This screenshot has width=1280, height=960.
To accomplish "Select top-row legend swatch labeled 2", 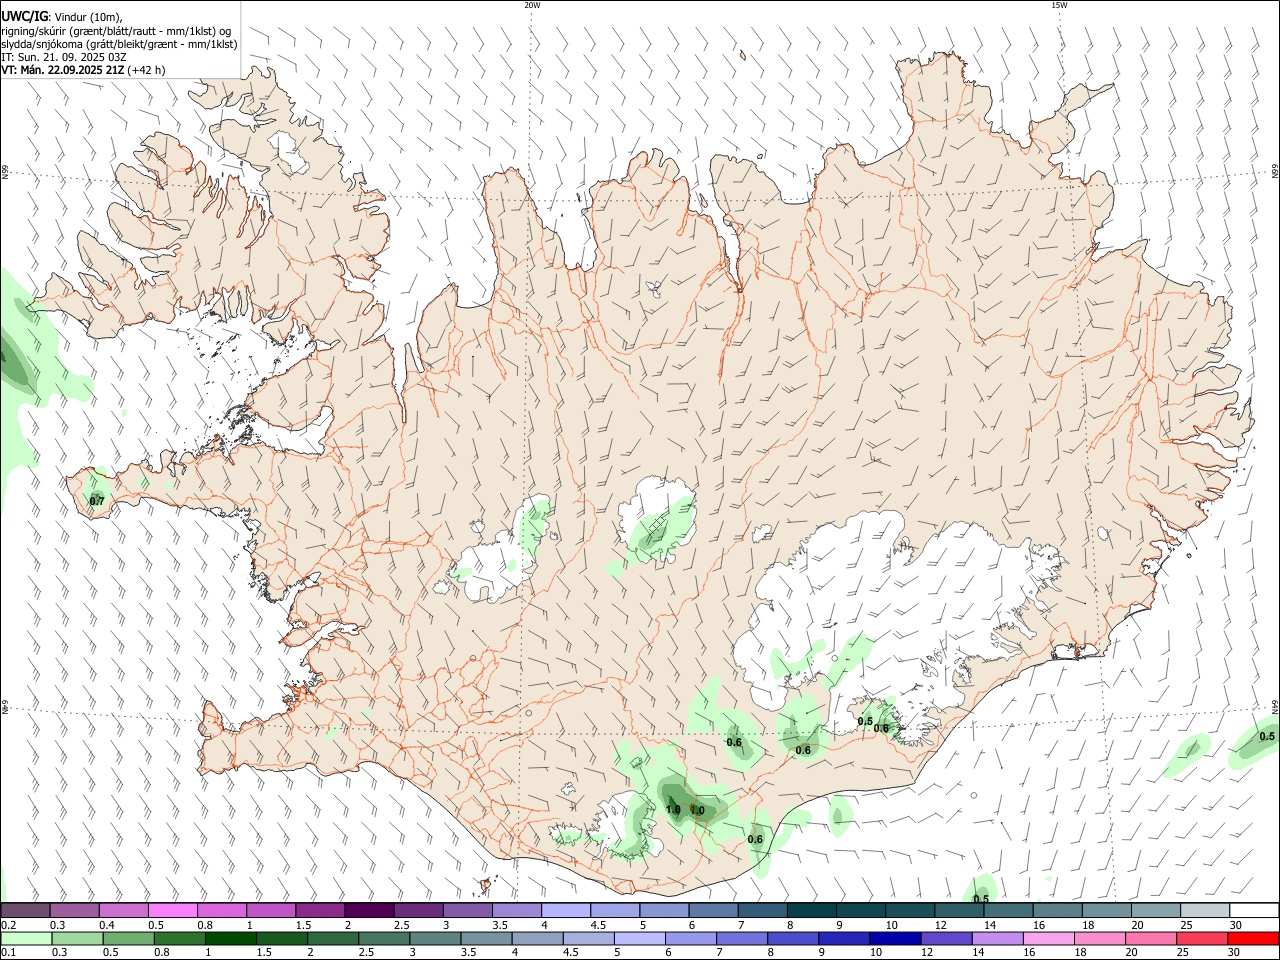I will 369,911.
